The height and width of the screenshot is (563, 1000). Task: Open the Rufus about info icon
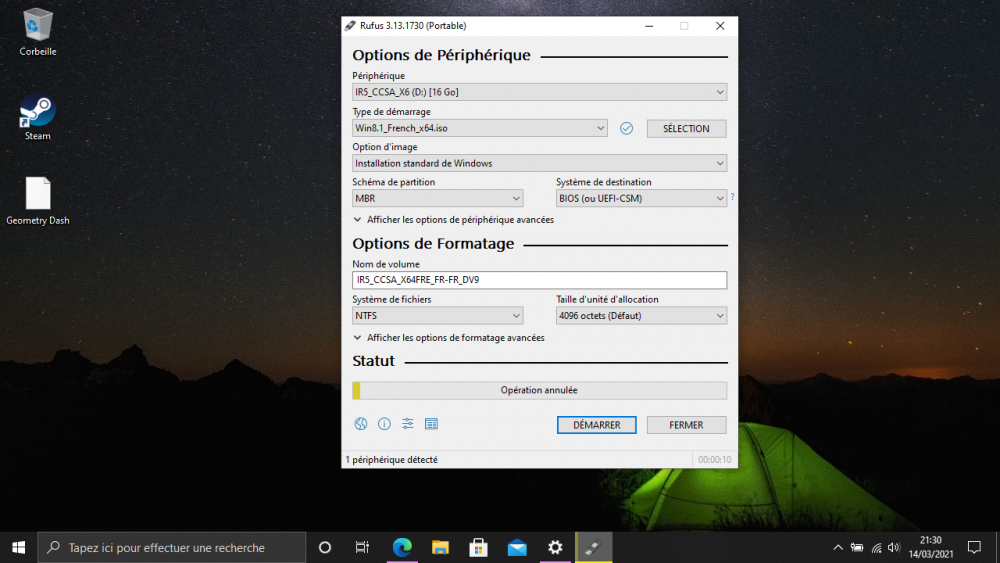(384, 424)
